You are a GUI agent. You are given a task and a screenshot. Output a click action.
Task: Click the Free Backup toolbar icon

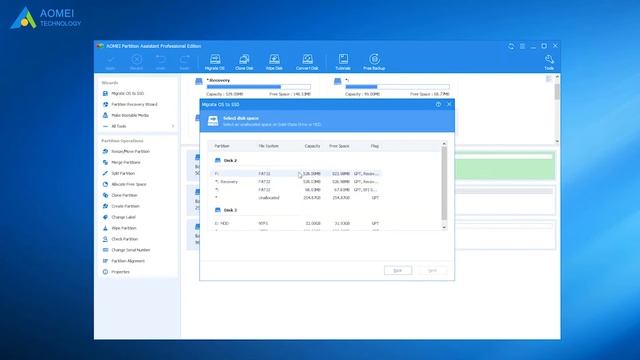click(374, 62)
